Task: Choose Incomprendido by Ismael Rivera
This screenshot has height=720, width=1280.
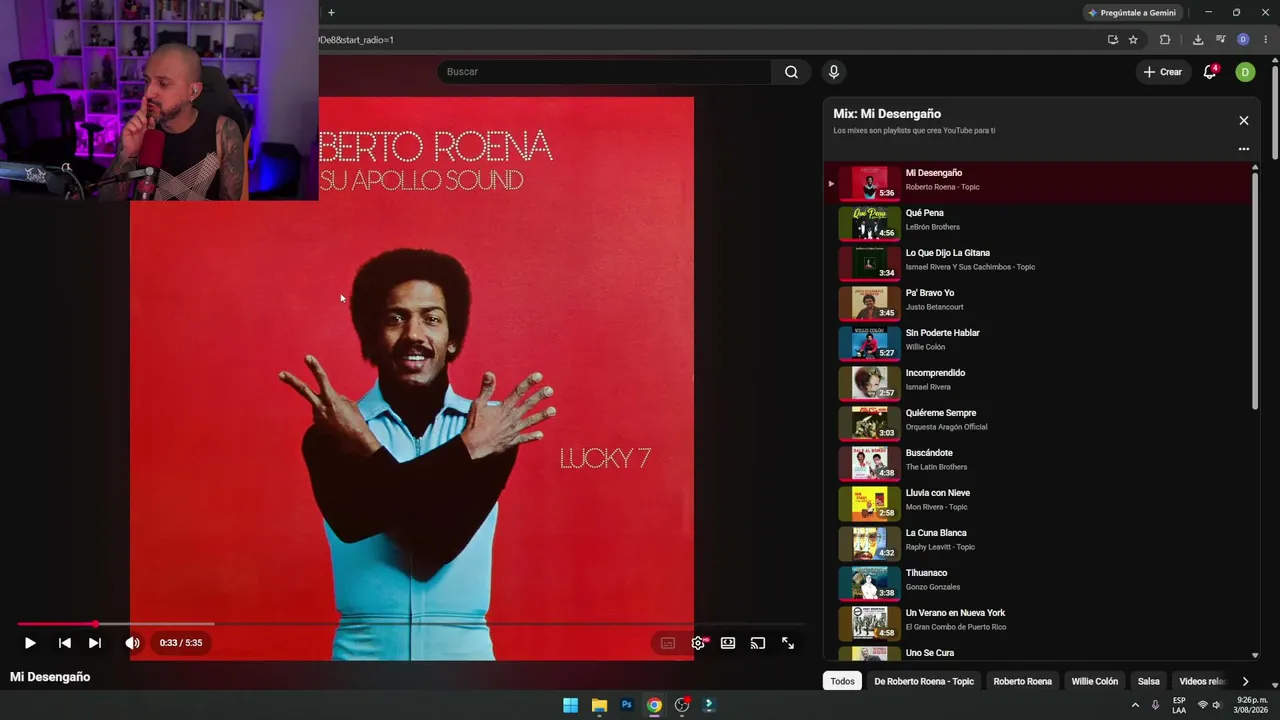Action: (1038, 383)
